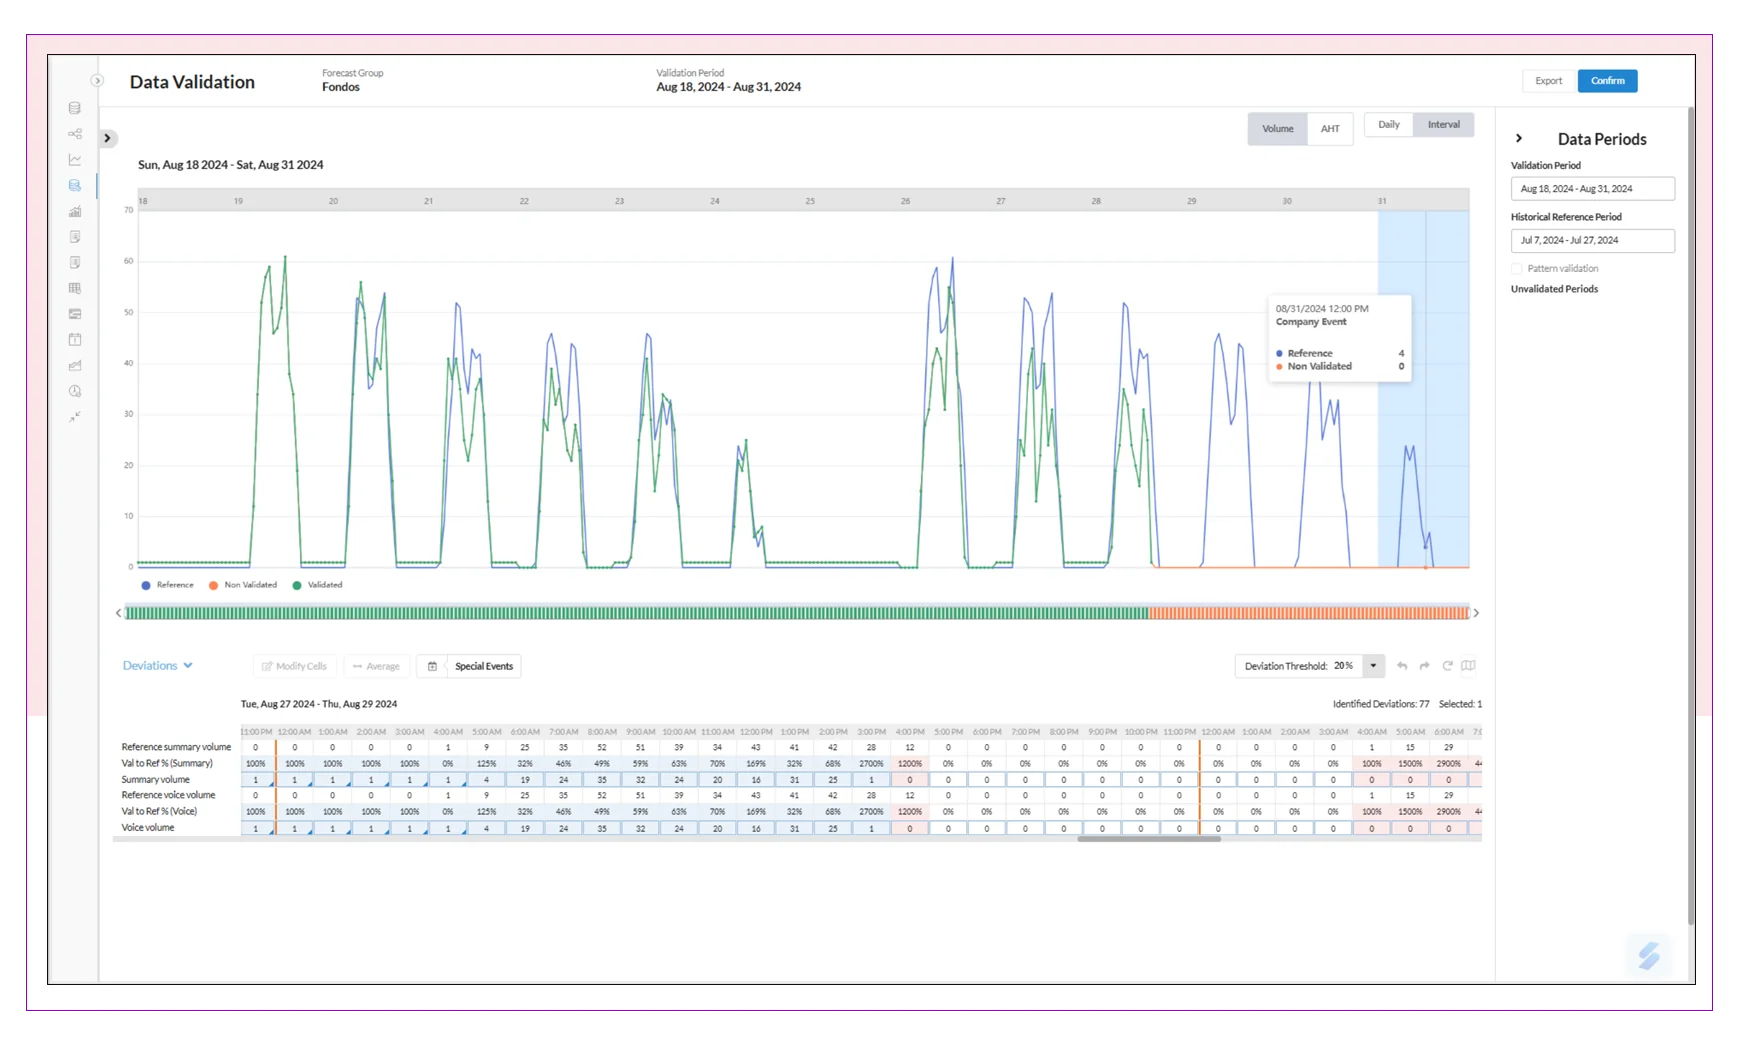Open the card-style icon in the sidebar
Screen dimensions: 1742x1044
pyautogui.click(x=74, y=314)
